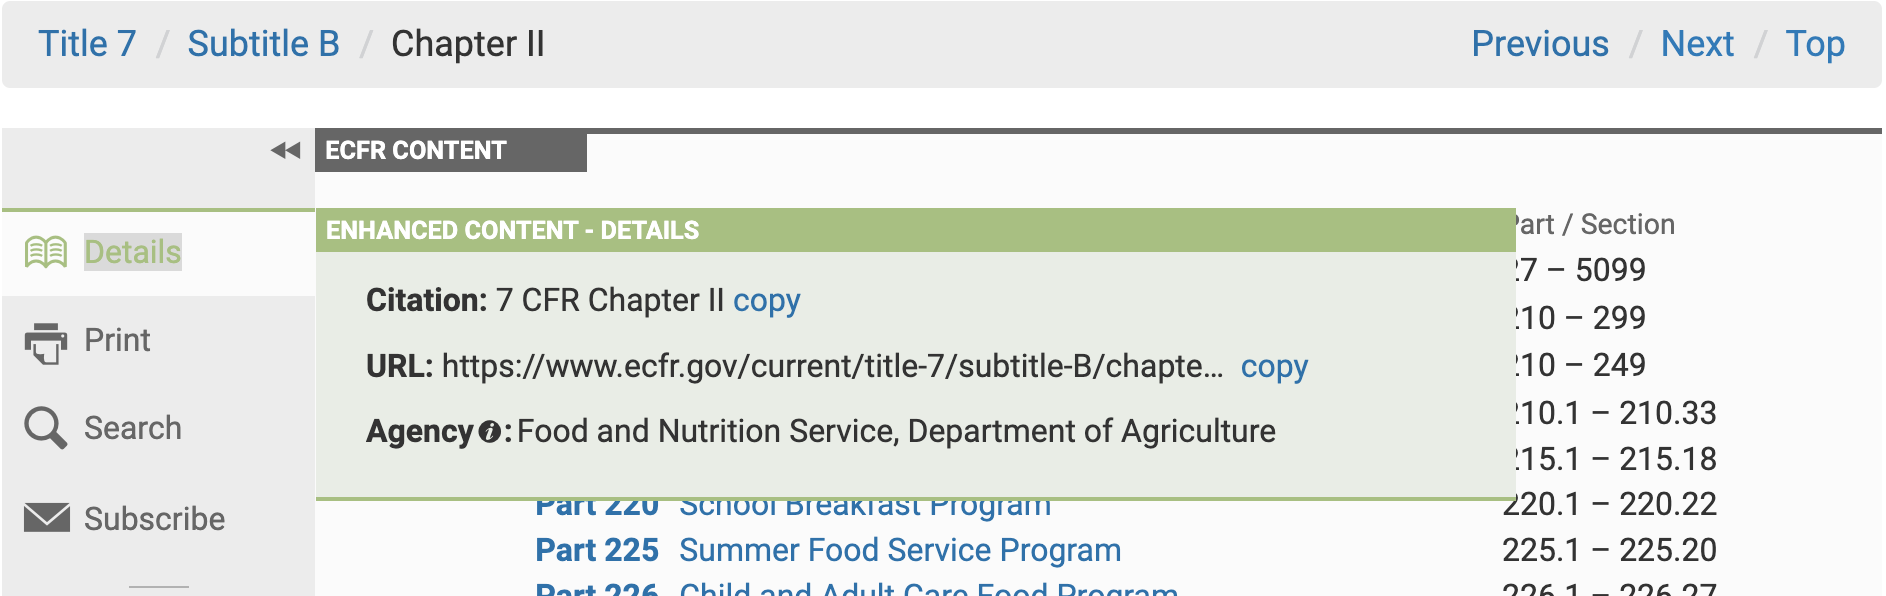Open Subtitle B breadcrumb link
Image resolution: width=1886 pixels, height=596 pixels.
point(263,44)
